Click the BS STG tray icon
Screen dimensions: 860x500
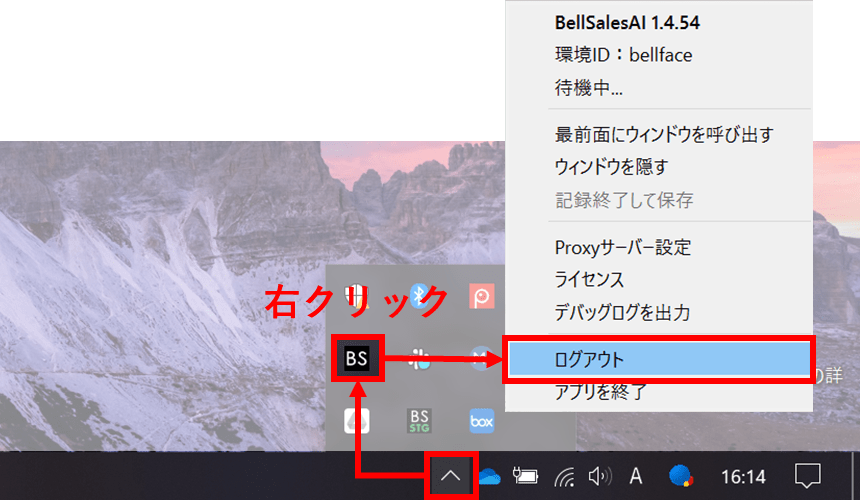pos(420,421)
